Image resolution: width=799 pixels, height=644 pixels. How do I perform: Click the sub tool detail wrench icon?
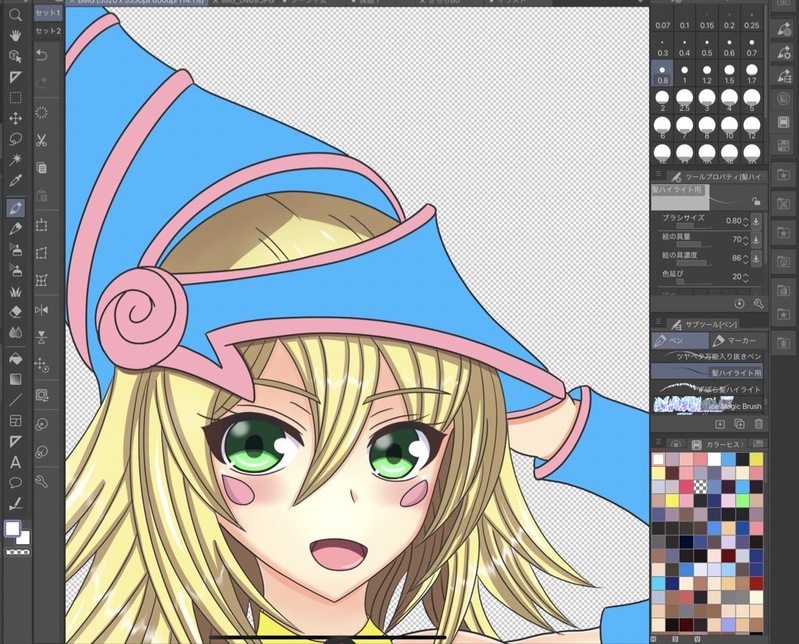tap(758, 304)
